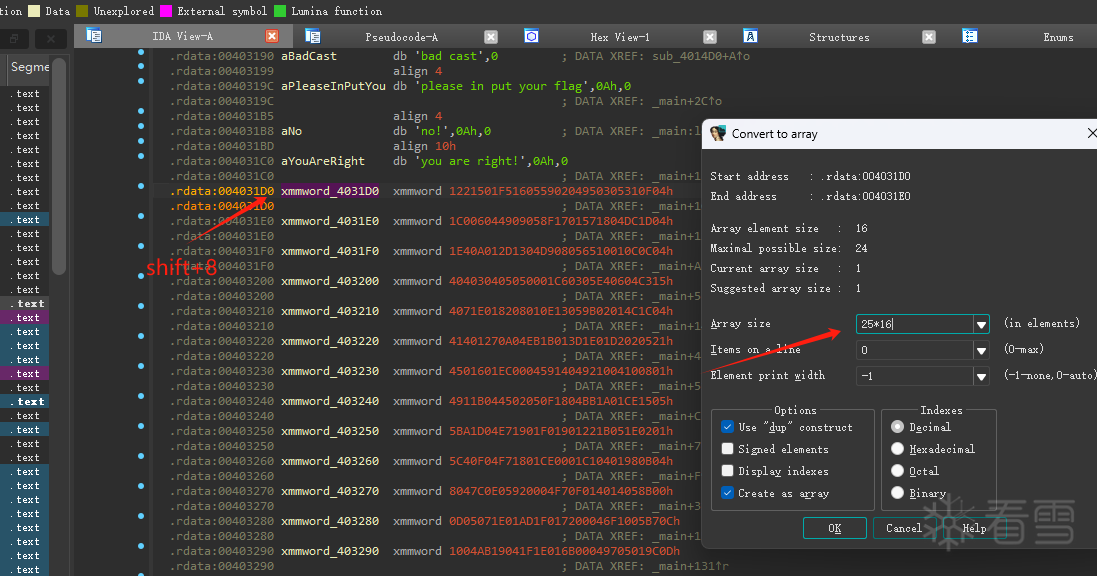Screen dimensions: 1097x576
Task: Click the Structures tab icon
Action: pyautogui.click(x=750, y=36)
